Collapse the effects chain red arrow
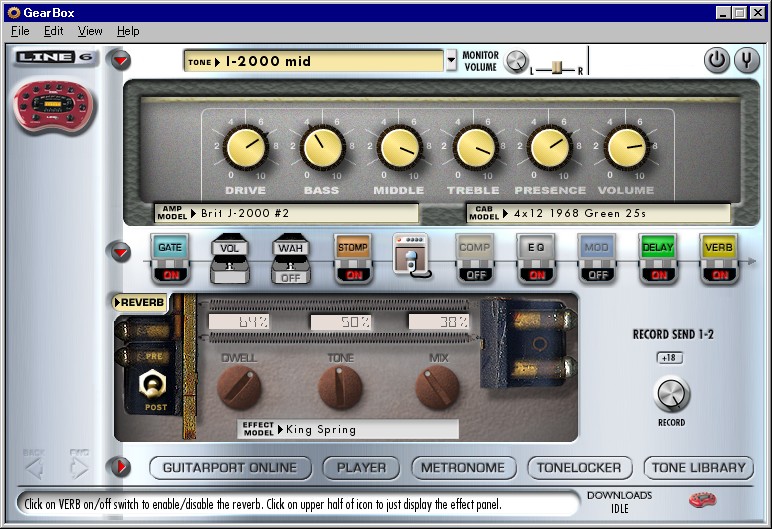 pyautogui.click(x=120, y=252)
